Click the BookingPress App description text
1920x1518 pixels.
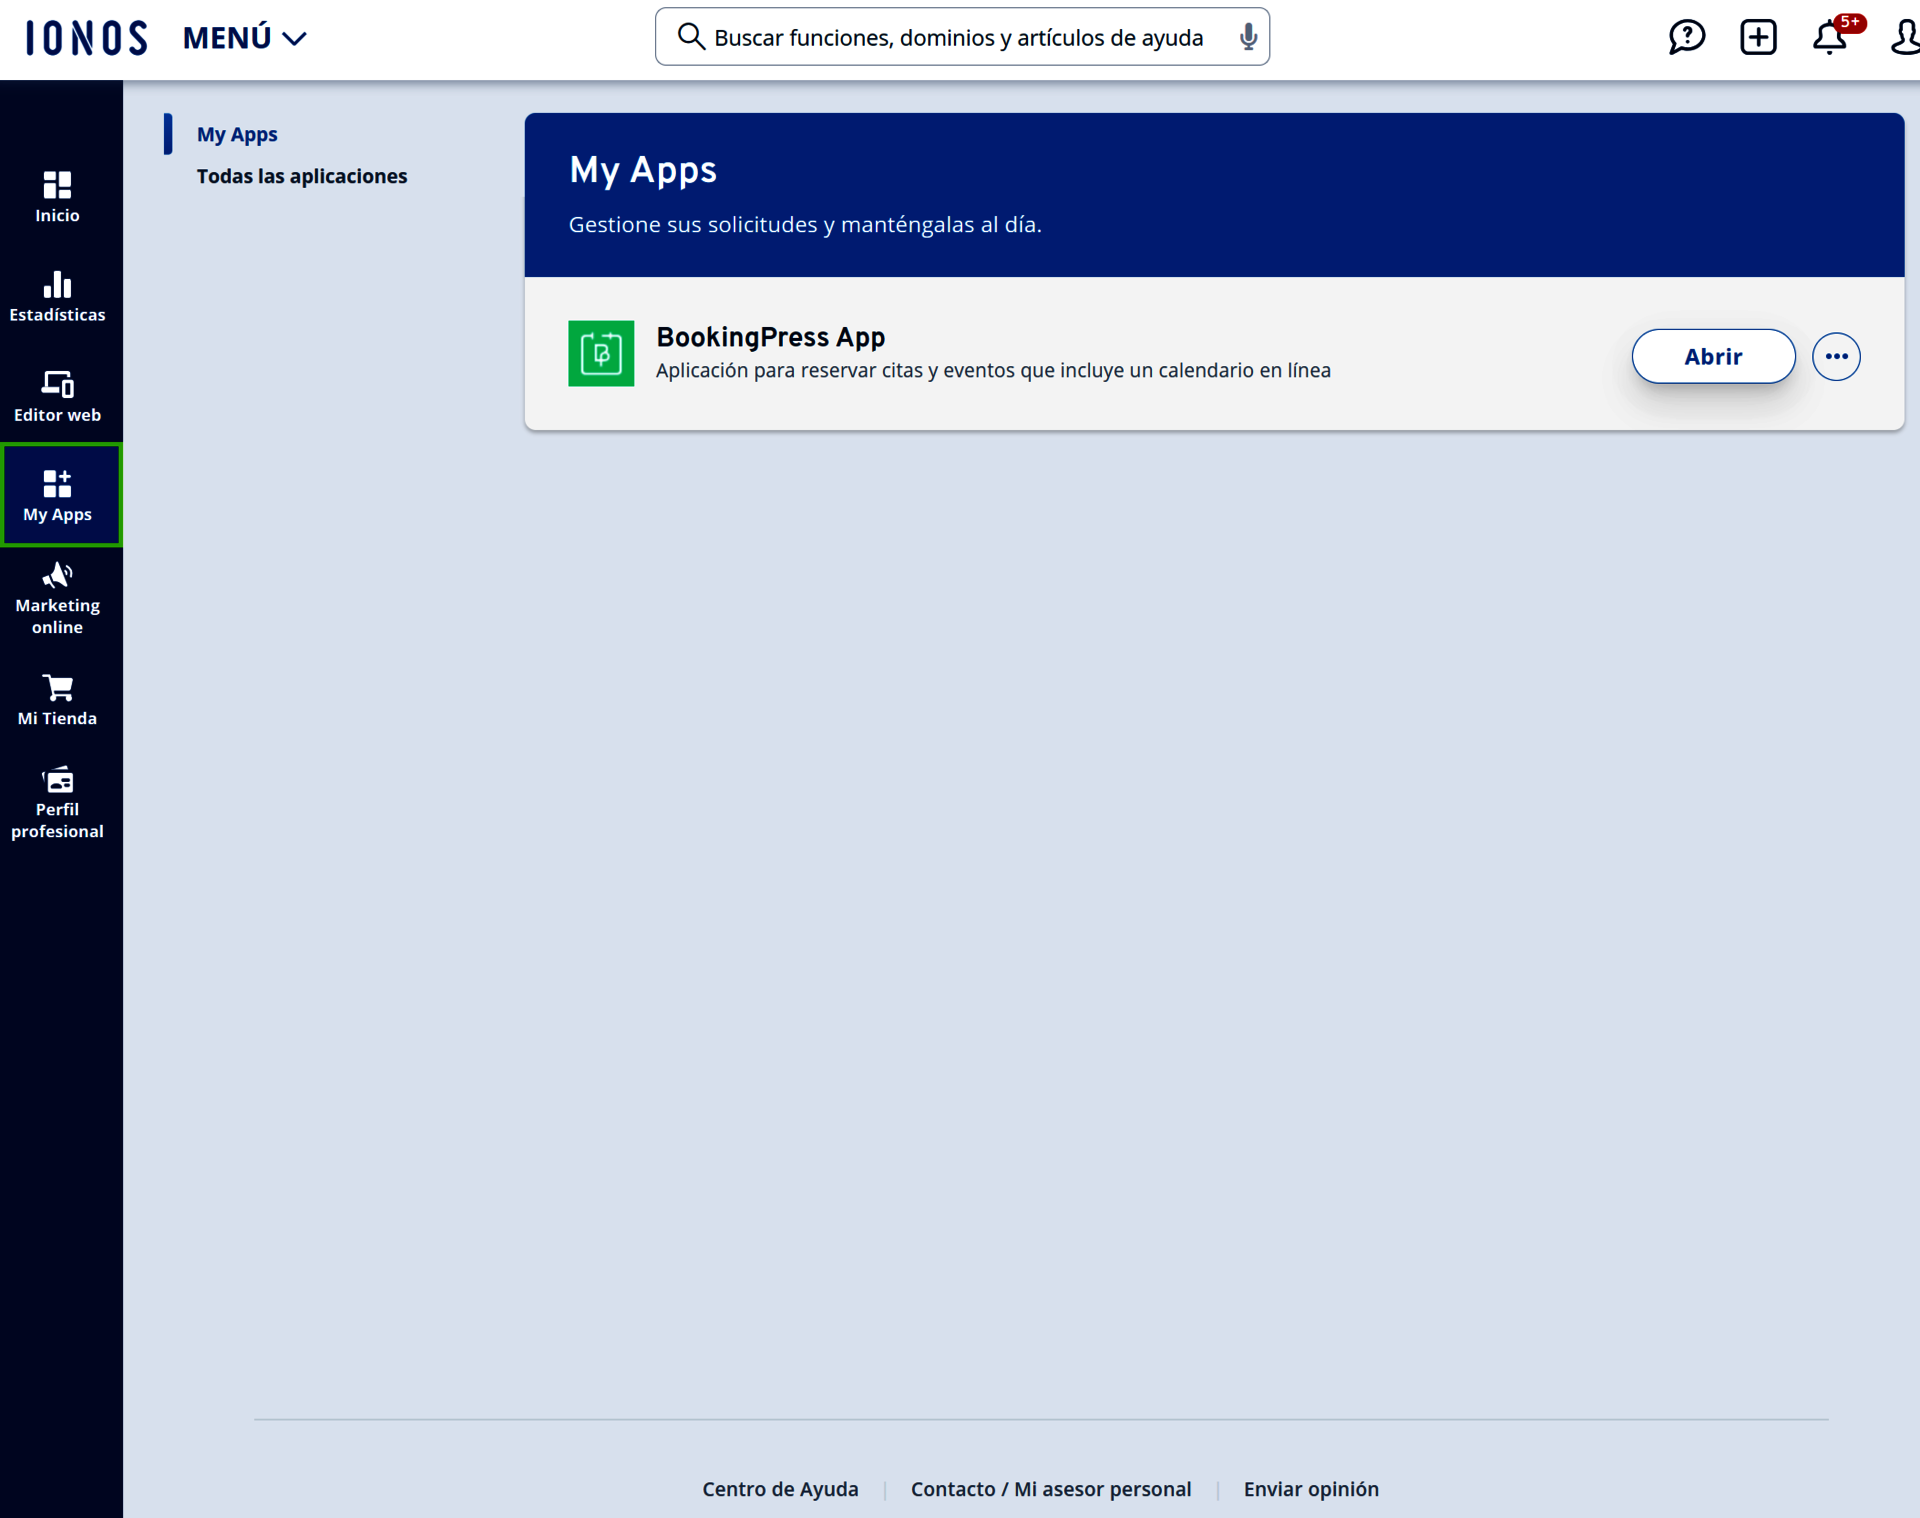coord(993,371)
